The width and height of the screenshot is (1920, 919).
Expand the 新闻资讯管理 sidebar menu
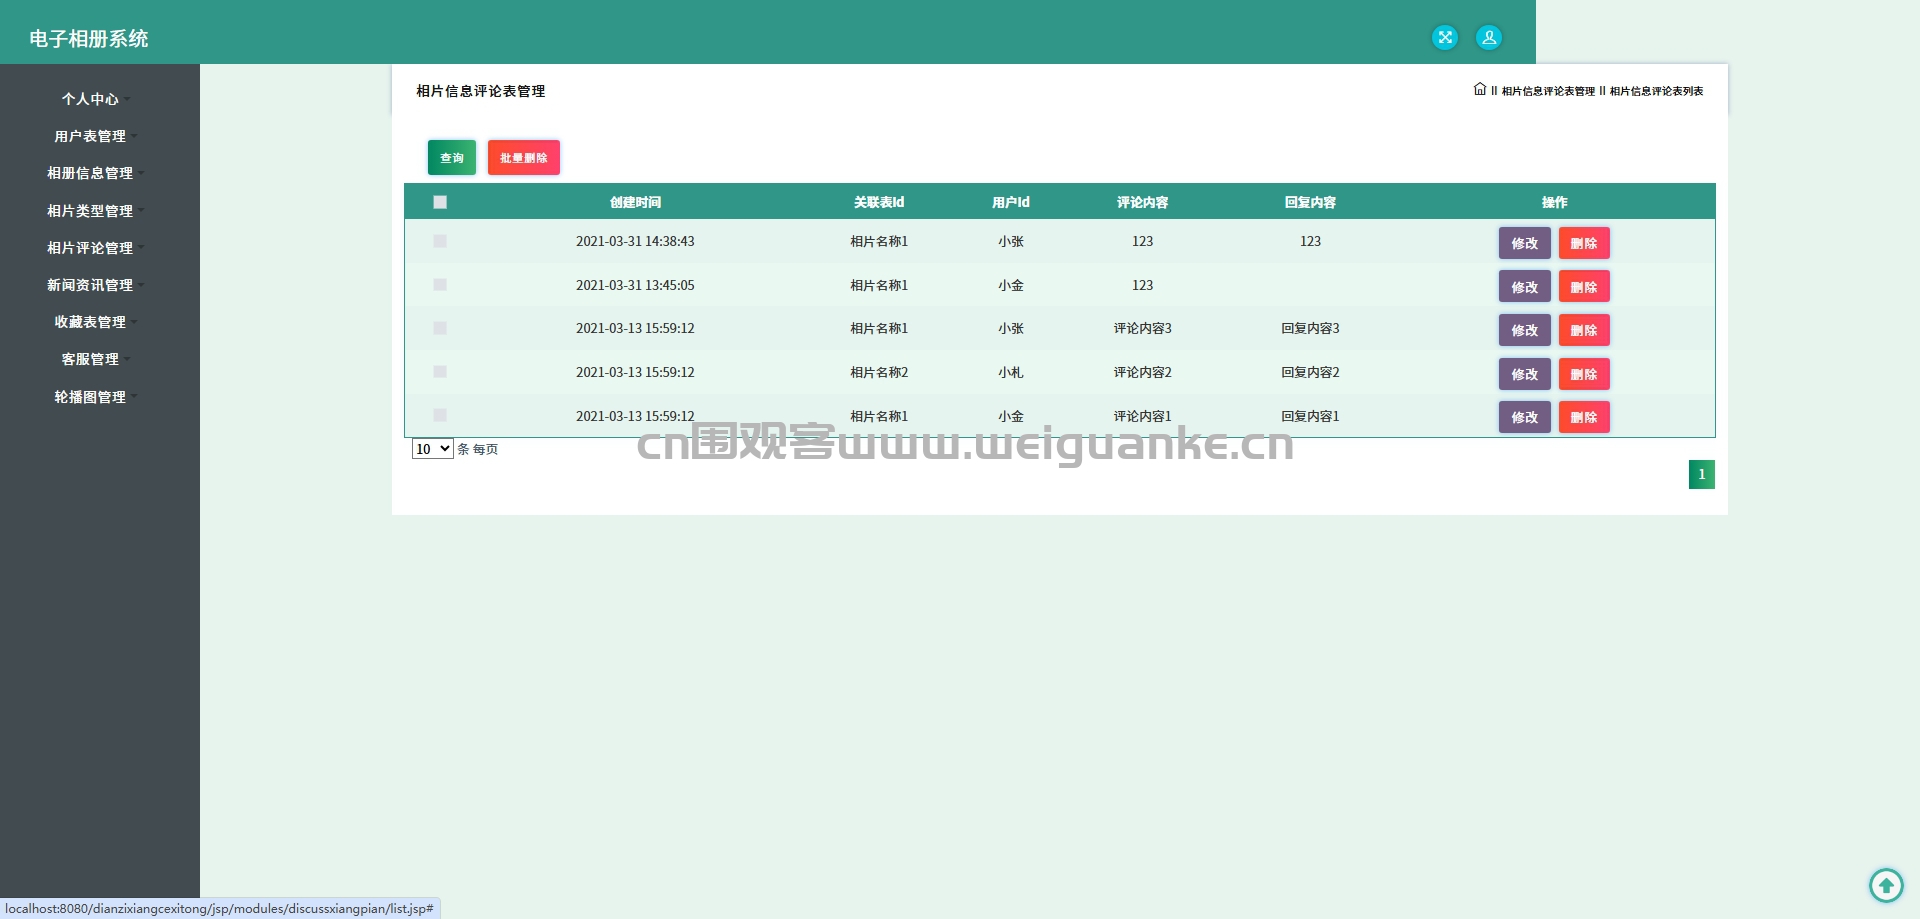point(96,285)
